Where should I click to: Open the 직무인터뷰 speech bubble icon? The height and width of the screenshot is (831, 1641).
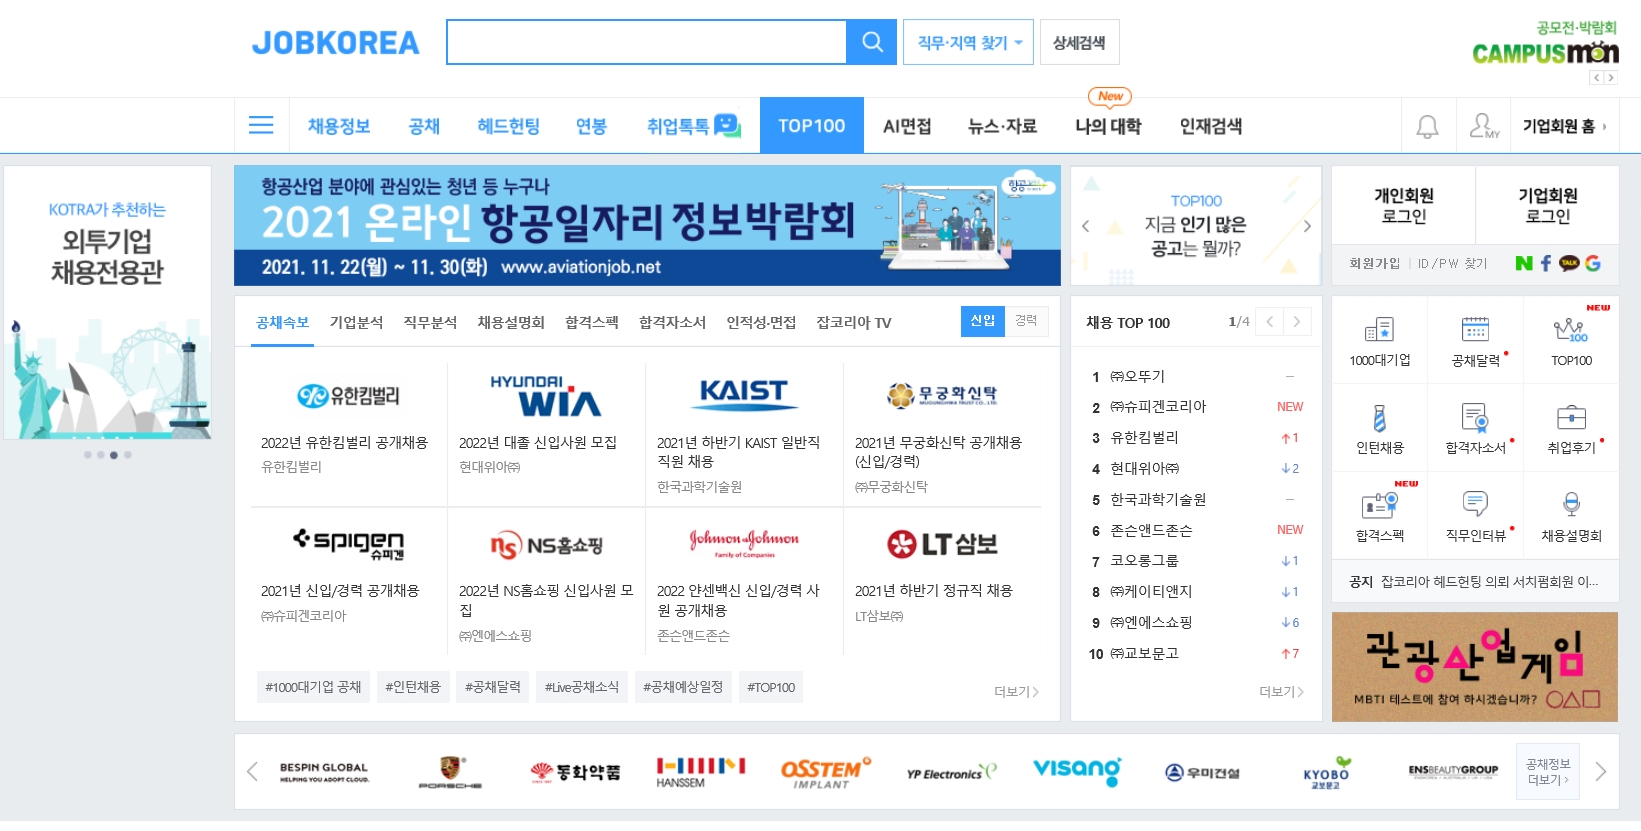[1476, 503]
